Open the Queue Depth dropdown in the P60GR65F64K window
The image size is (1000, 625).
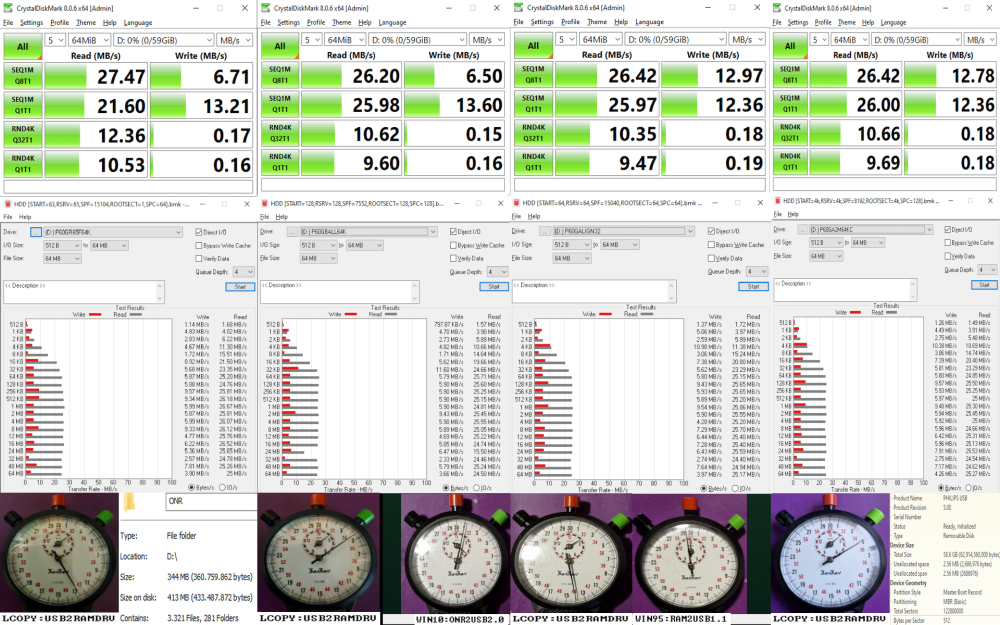point(243,272)
